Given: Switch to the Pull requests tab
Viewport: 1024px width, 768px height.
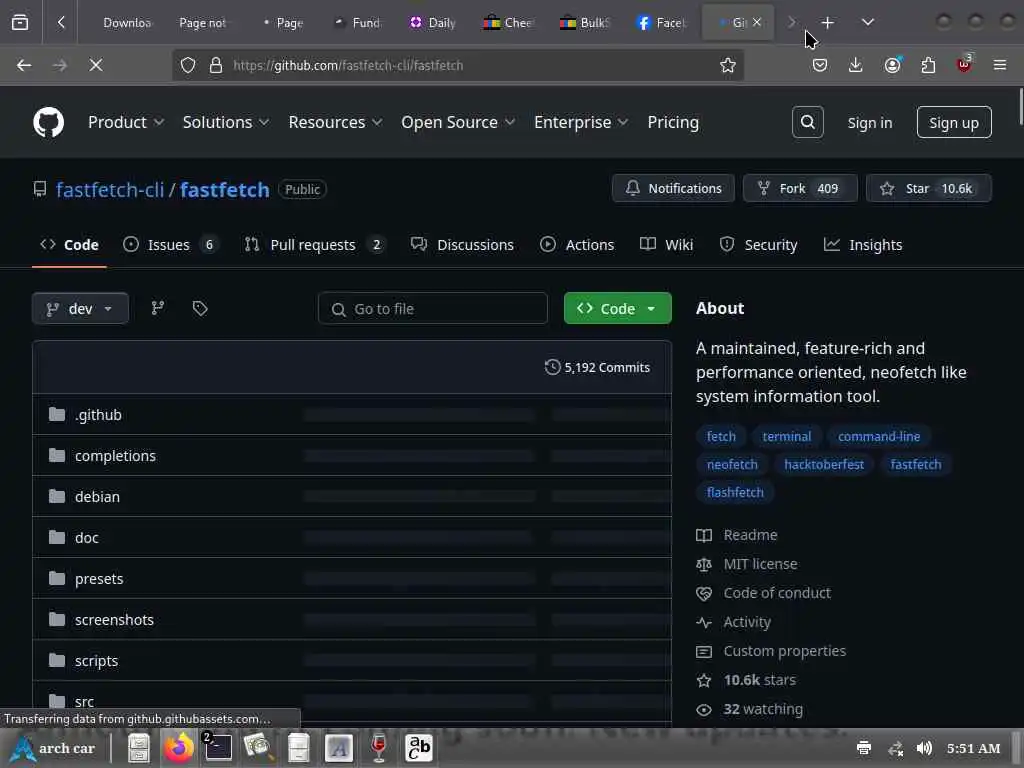Looking at the screenshot, I should coord(315,245).
